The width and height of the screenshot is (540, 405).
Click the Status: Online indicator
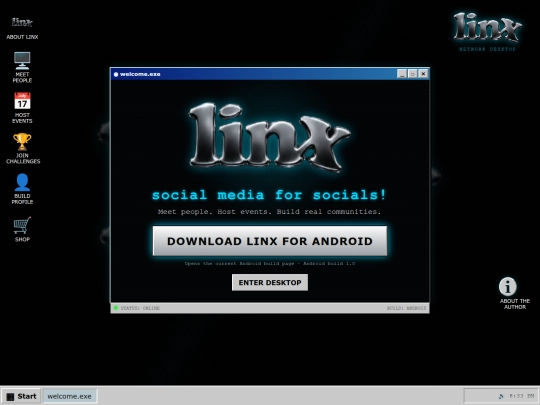(137, 308)
